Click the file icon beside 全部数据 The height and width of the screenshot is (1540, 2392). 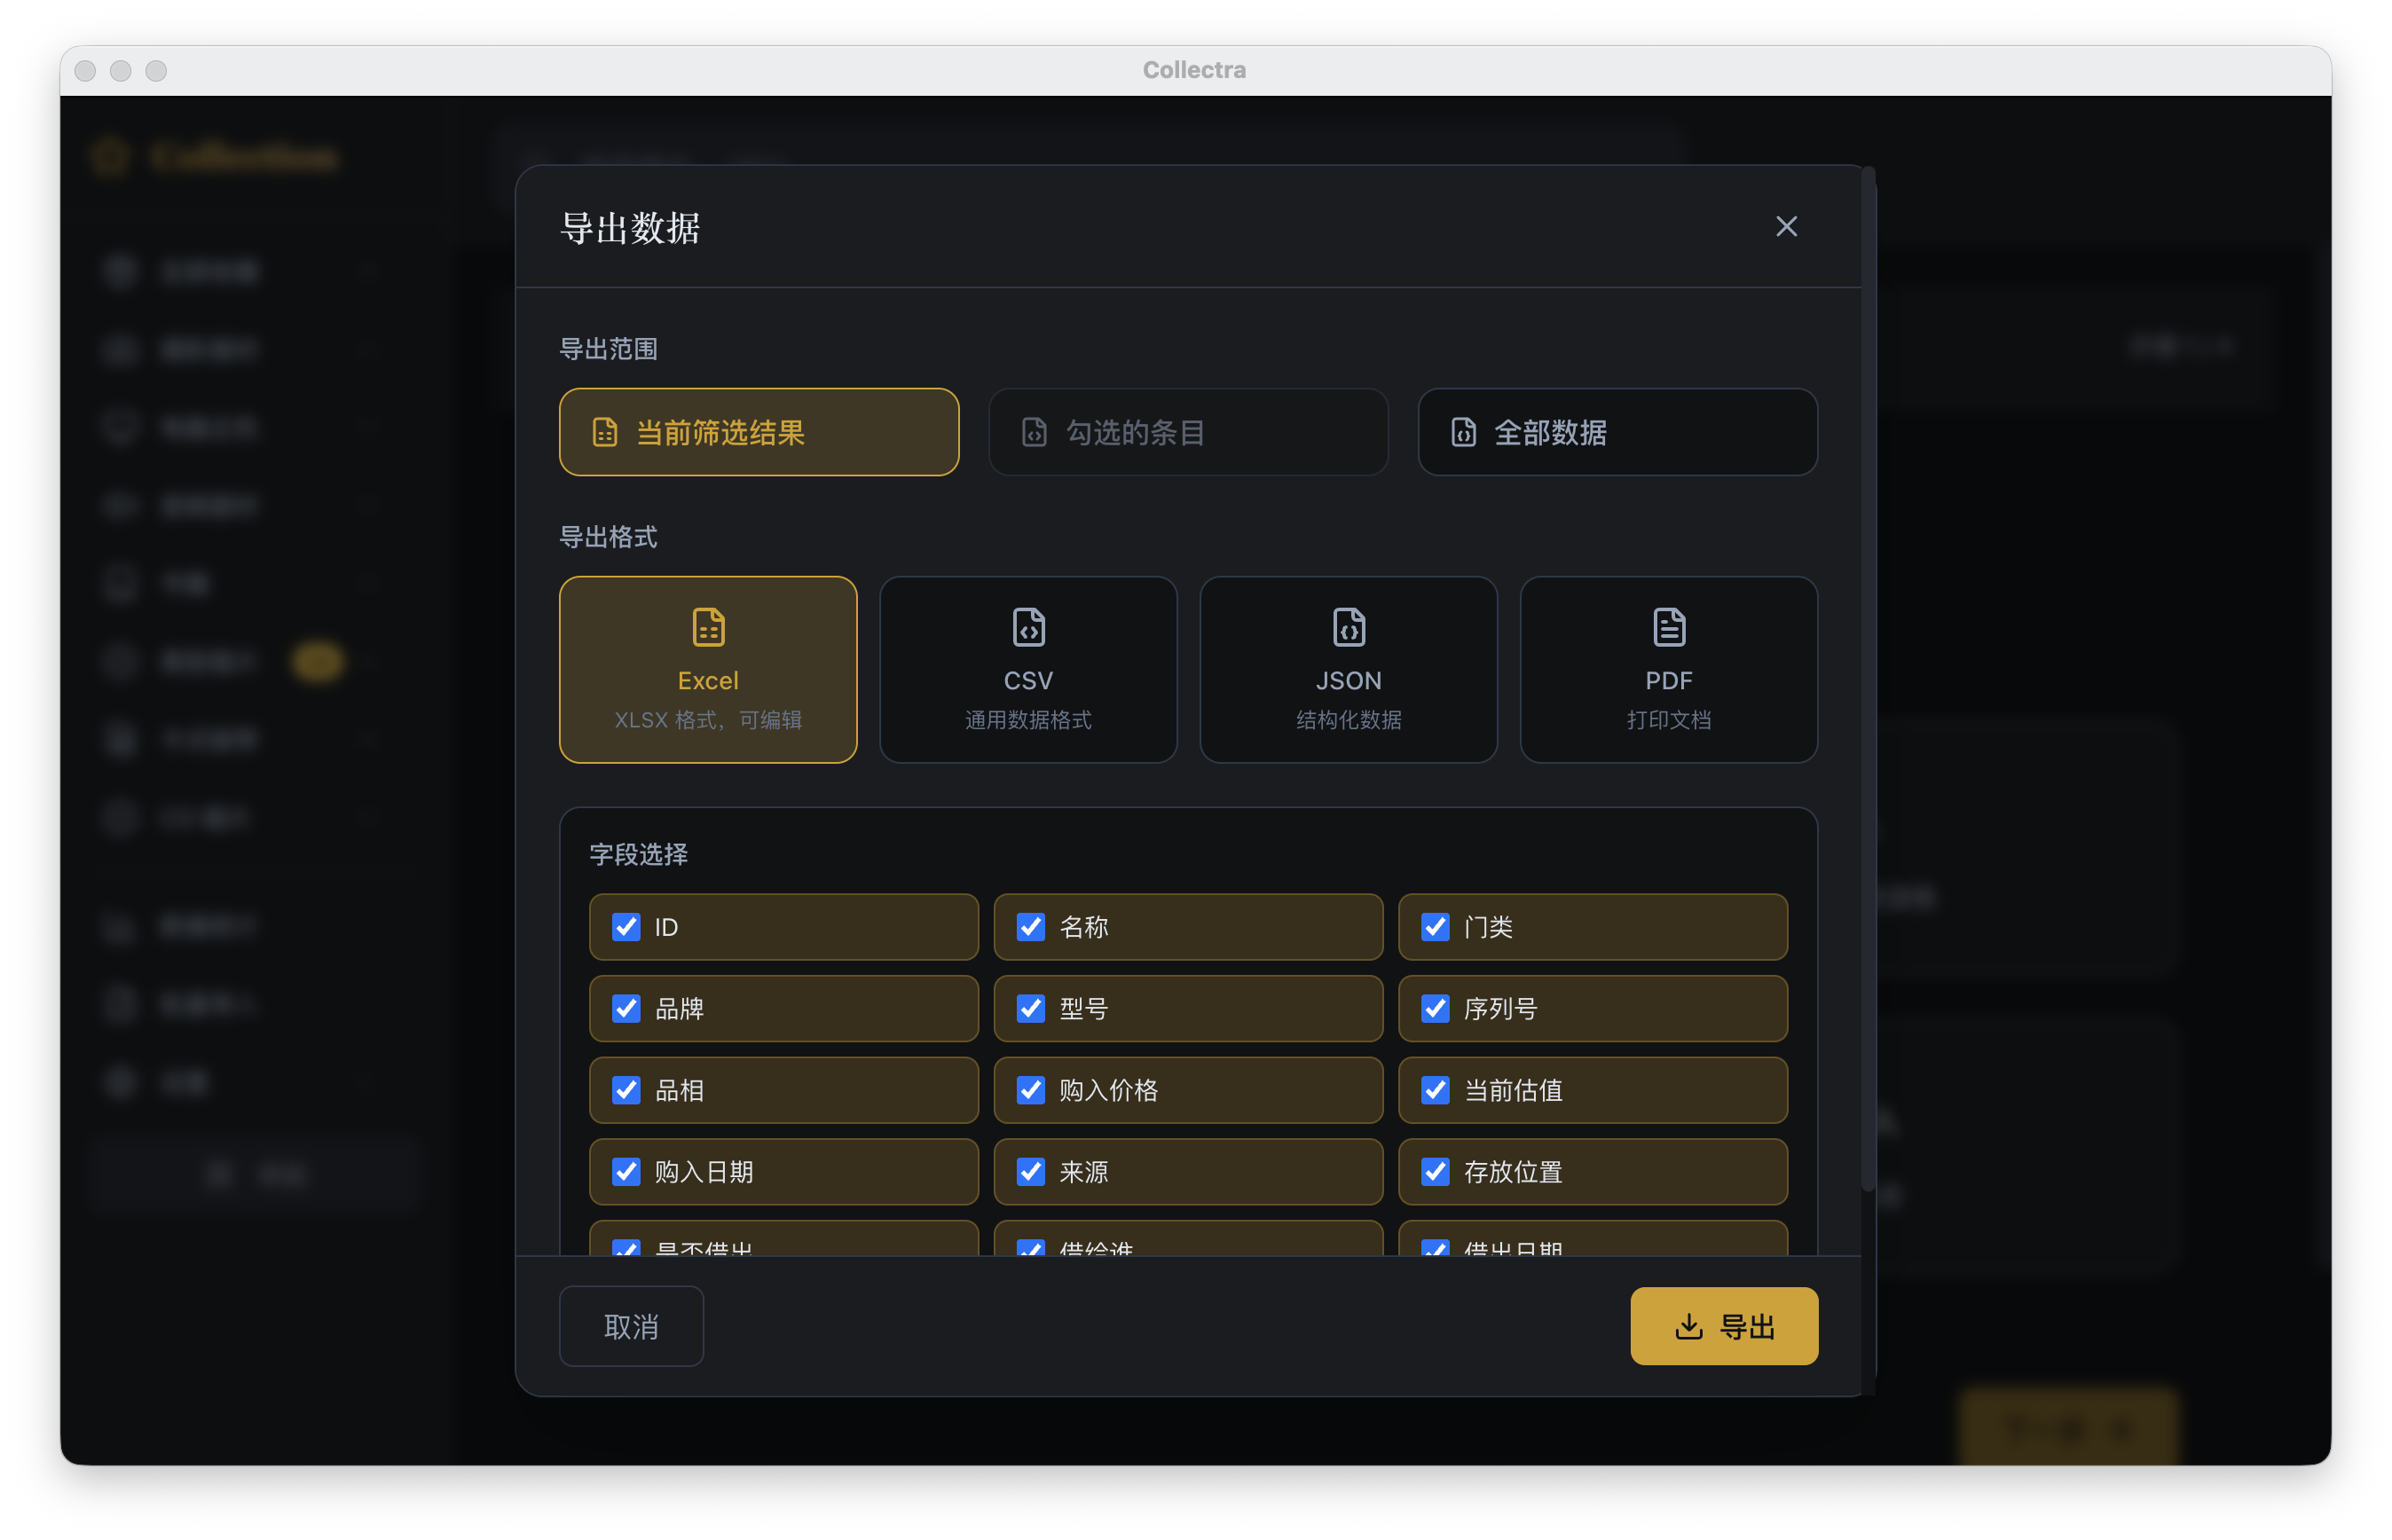pyautogui.click(x=1463, y=432)
